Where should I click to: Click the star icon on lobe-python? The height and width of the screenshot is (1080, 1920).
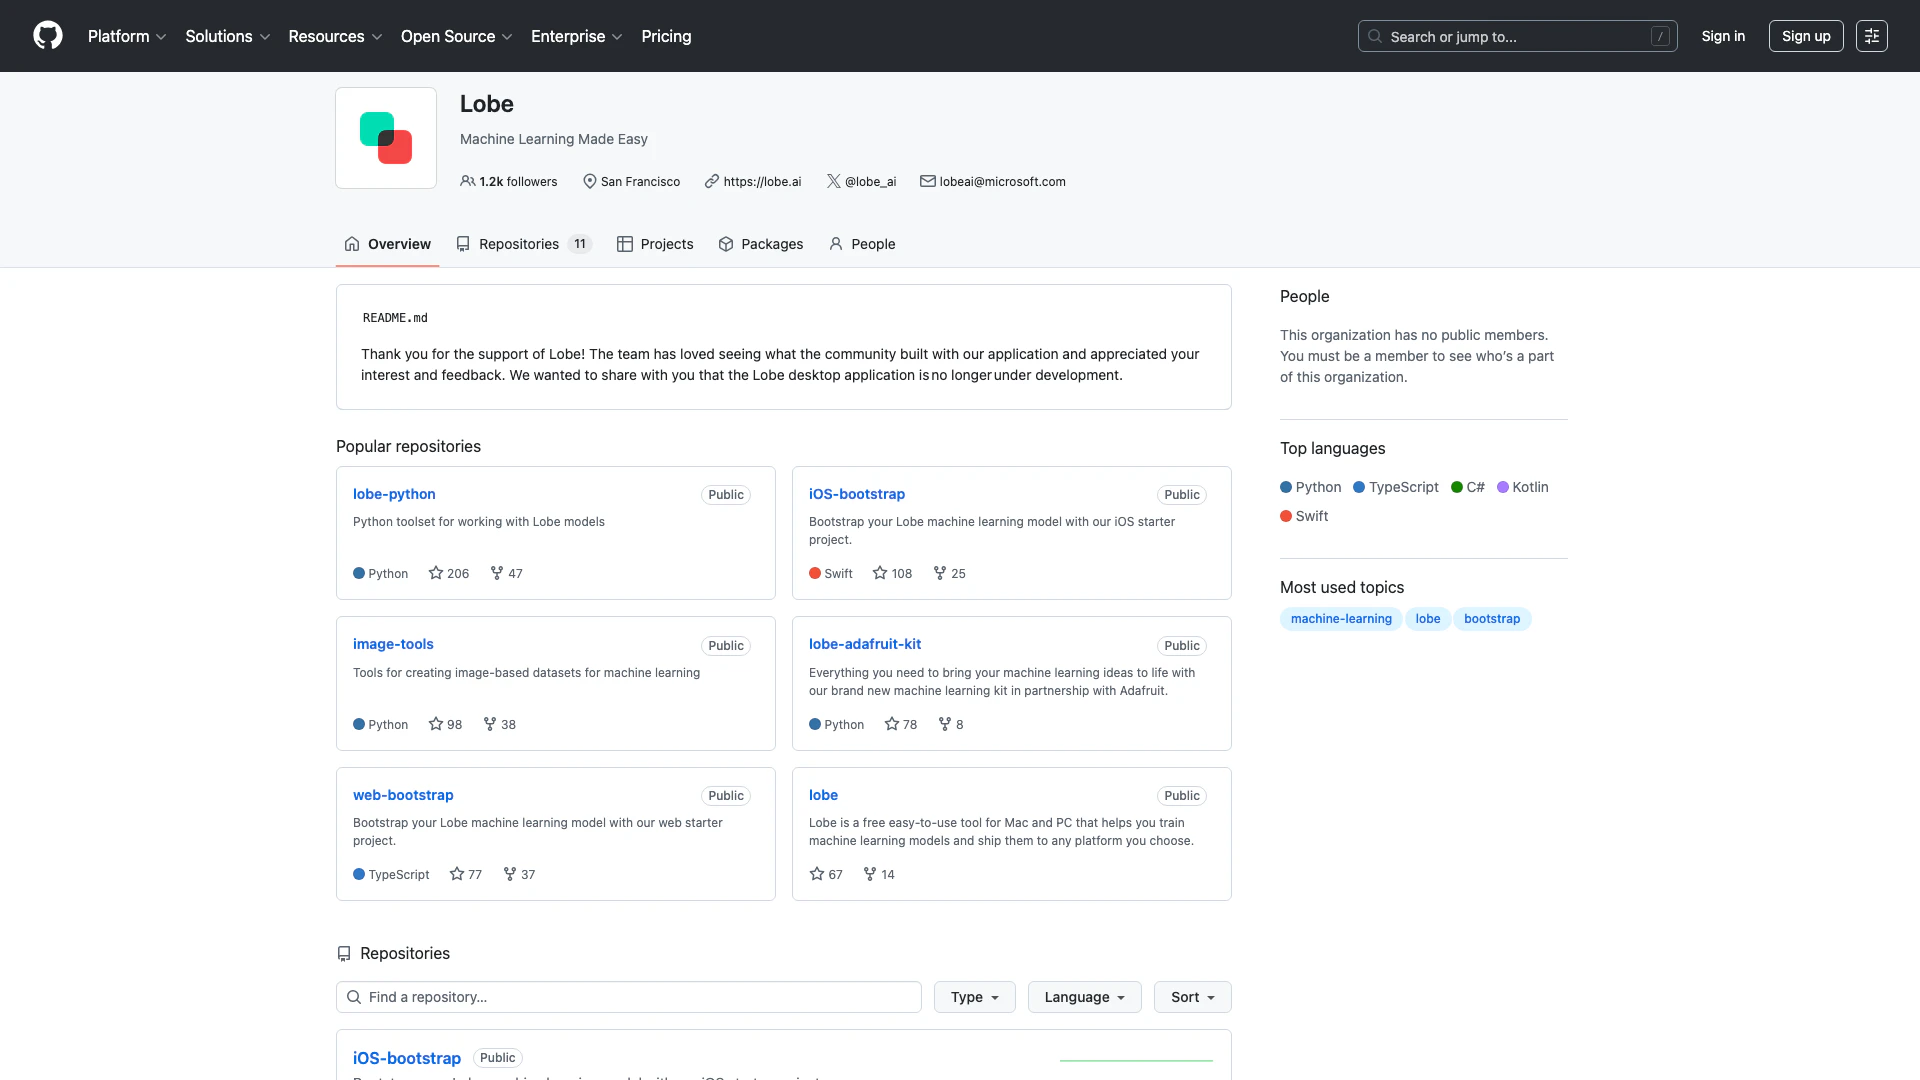coord(435,573)
